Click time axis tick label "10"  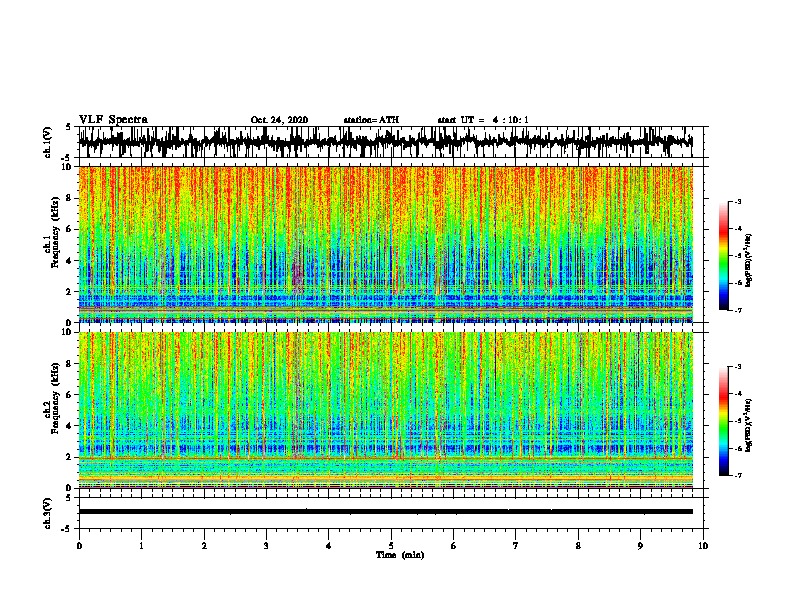coord(703,546)
